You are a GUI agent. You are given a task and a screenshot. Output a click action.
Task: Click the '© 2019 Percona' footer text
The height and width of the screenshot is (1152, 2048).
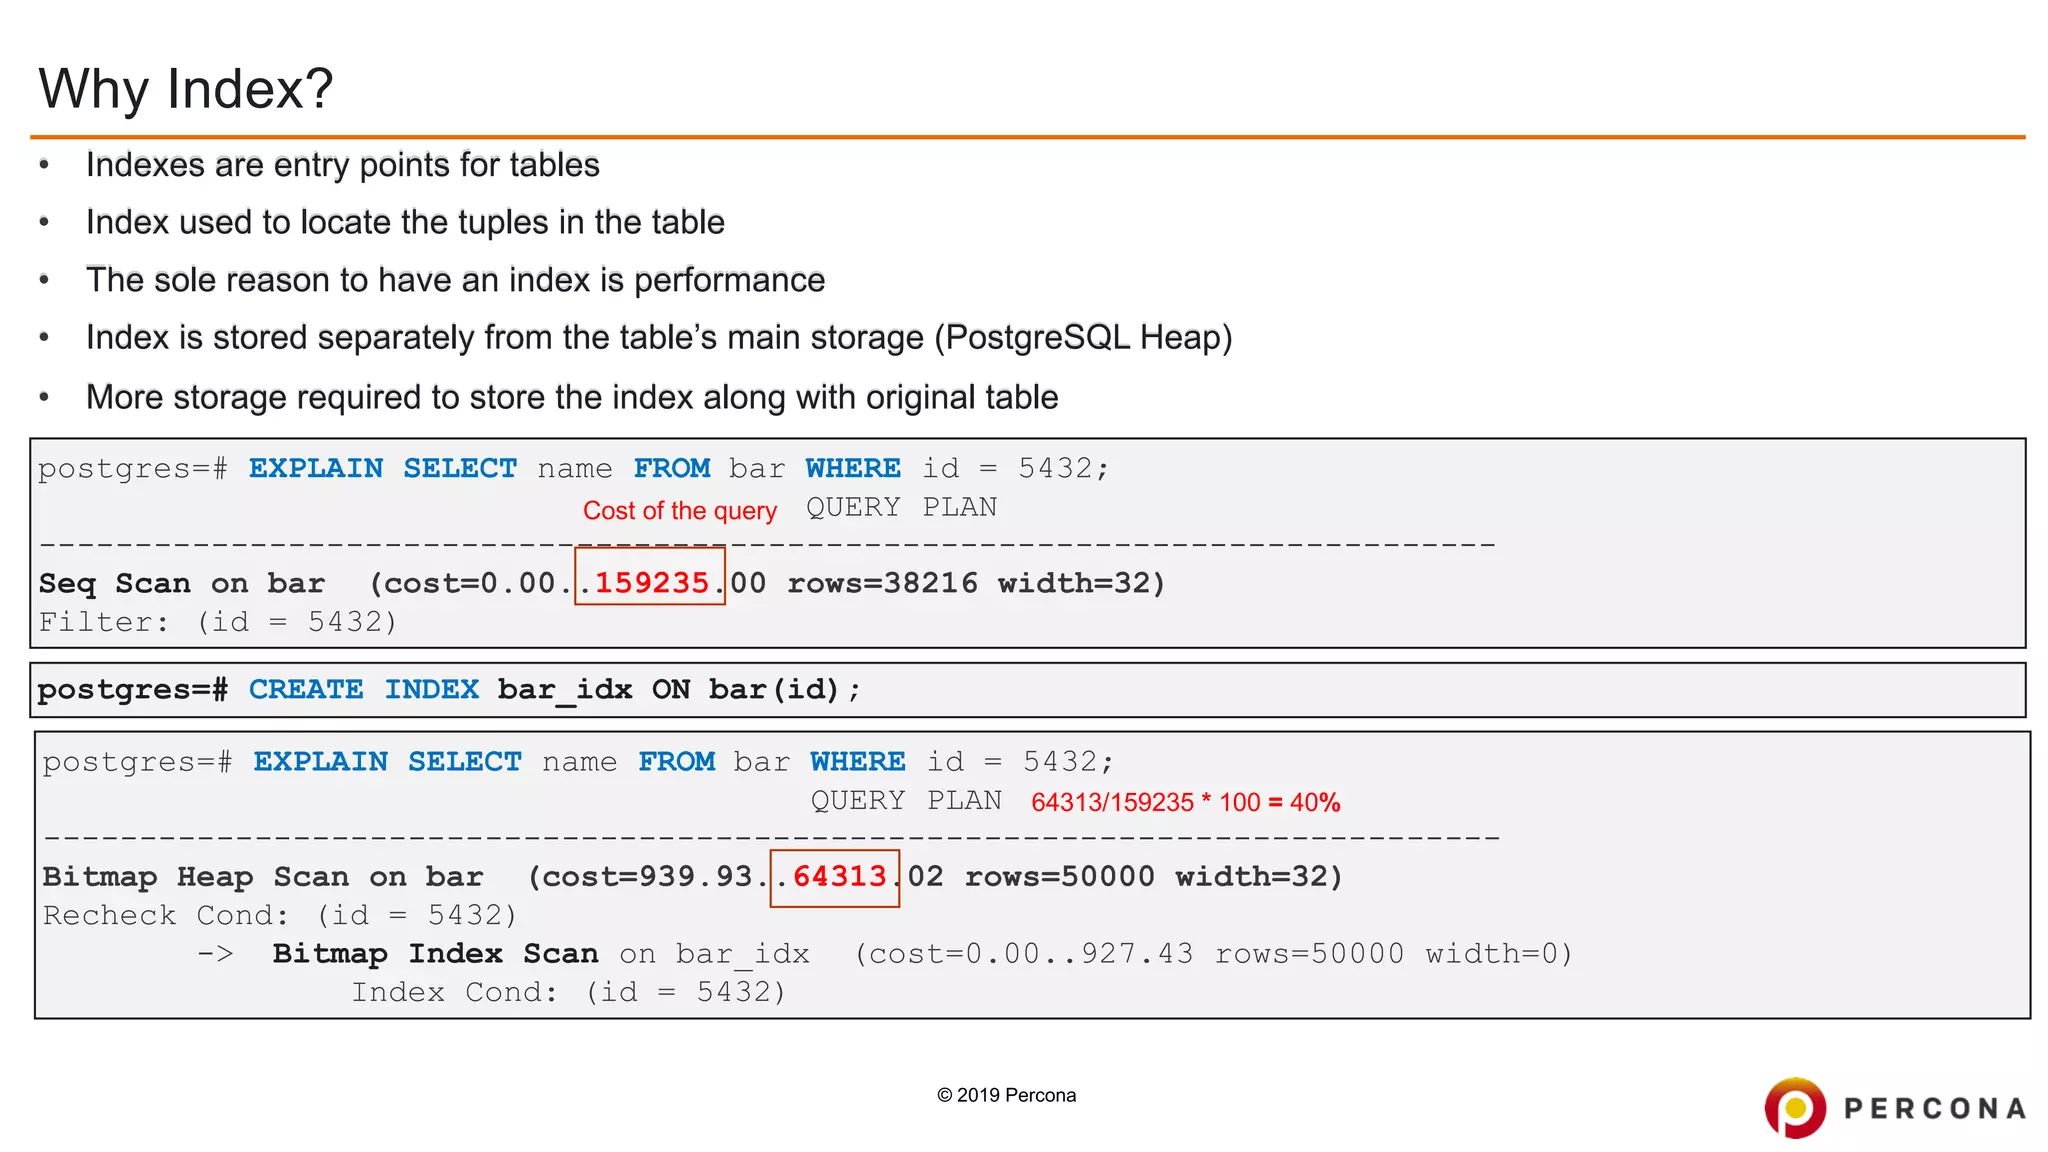[1006, 1095]
